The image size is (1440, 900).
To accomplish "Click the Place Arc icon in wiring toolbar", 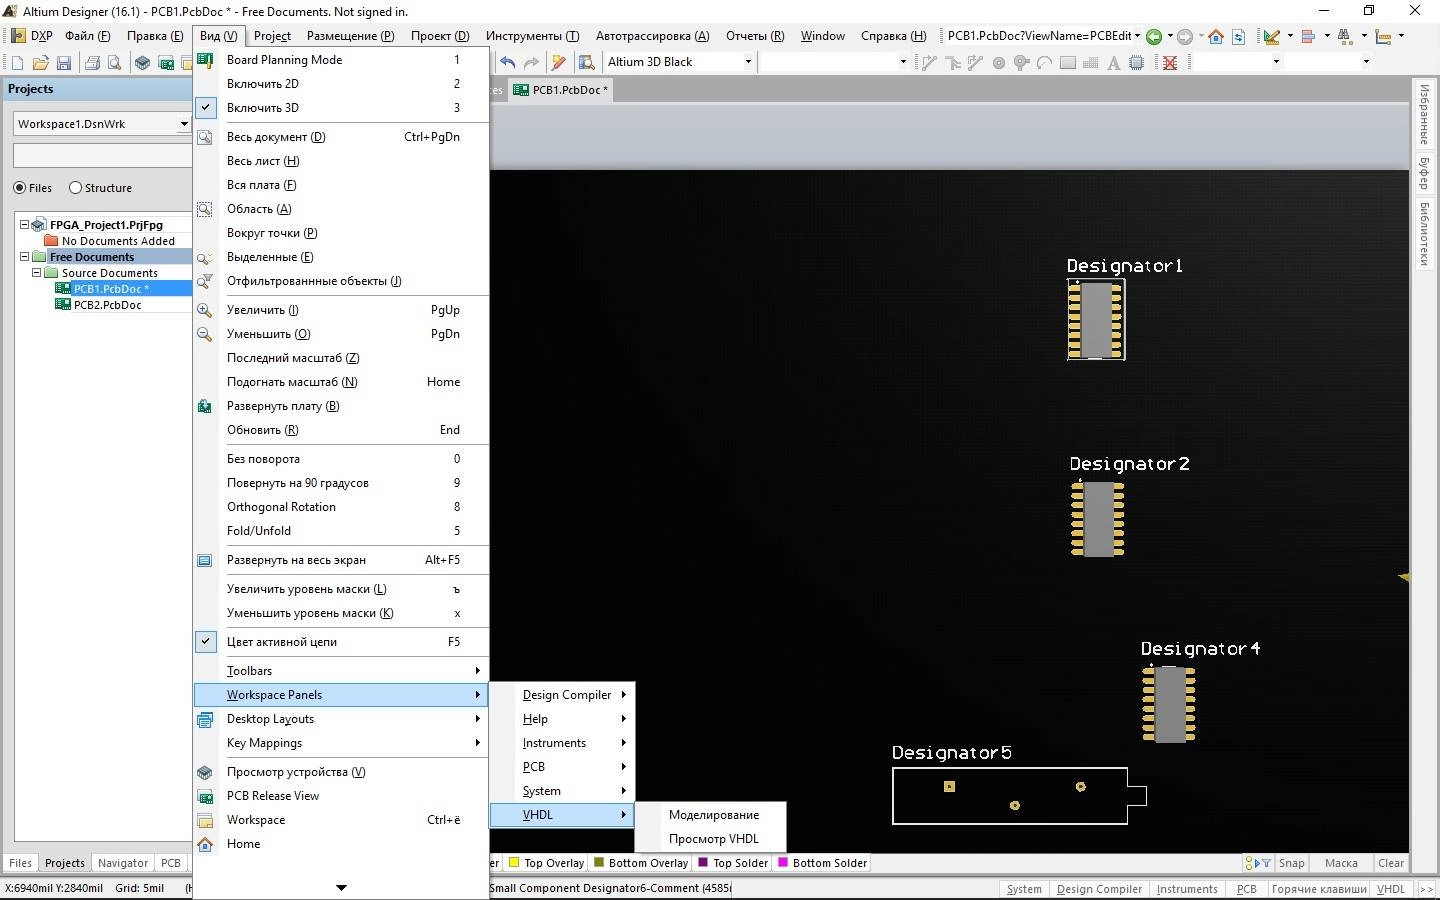I will click(x=1044, y=62).
